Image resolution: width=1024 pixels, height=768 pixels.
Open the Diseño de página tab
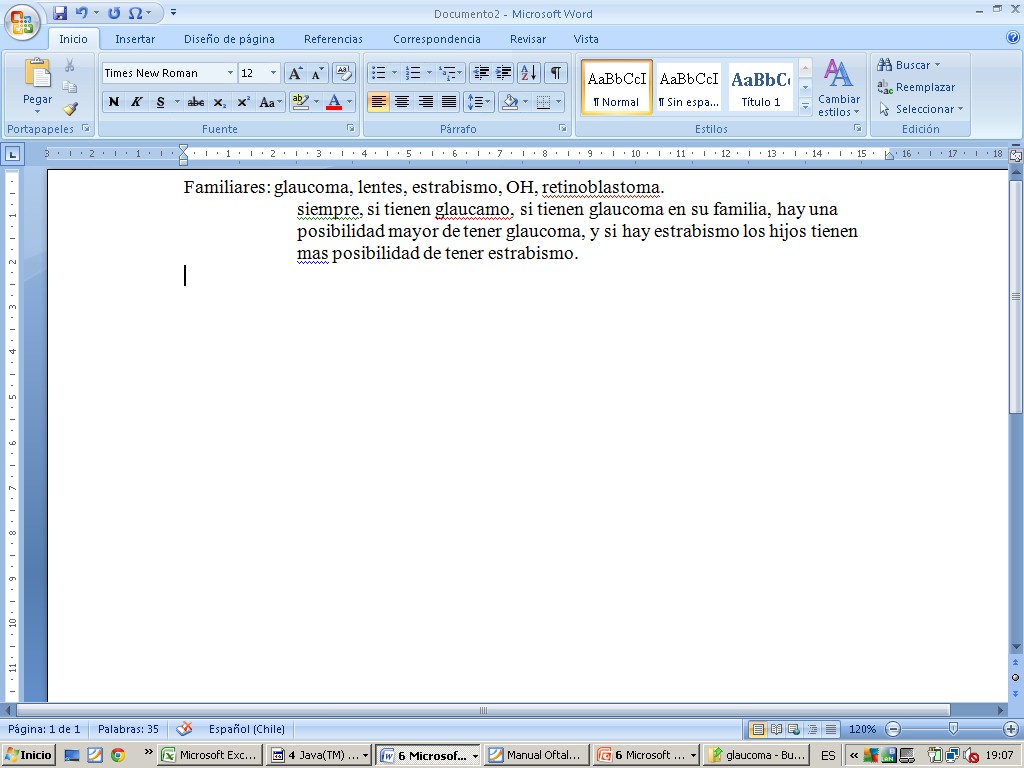(229, 39)
